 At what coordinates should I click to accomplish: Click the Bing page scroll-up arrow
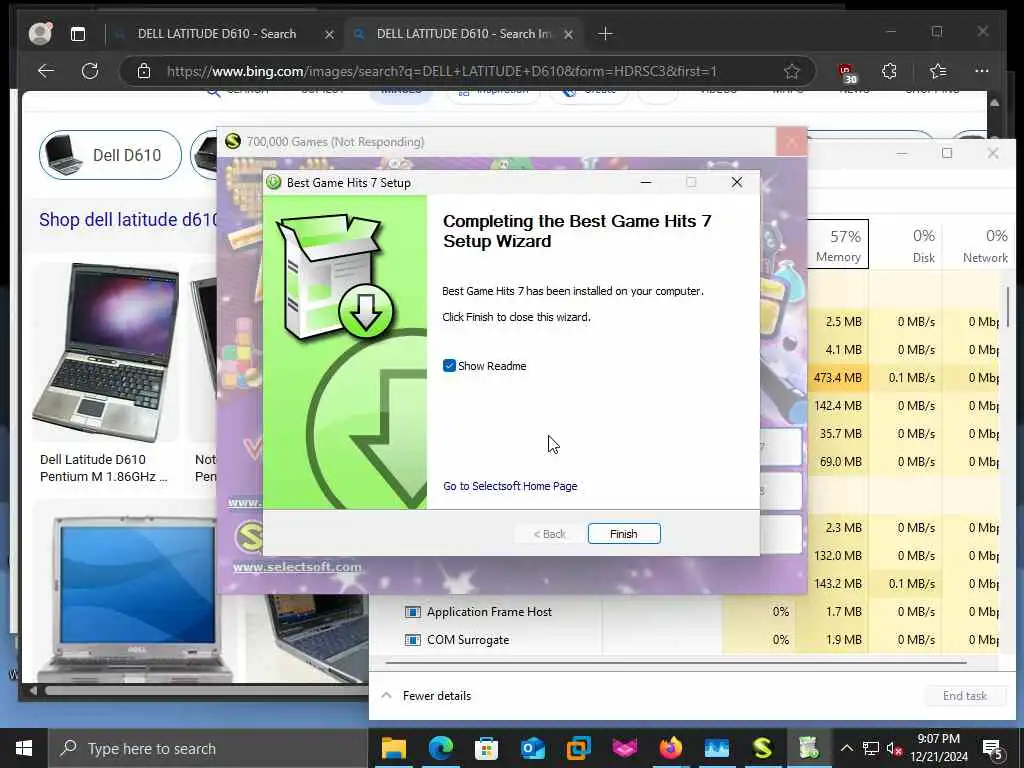(x=994, y=103)
